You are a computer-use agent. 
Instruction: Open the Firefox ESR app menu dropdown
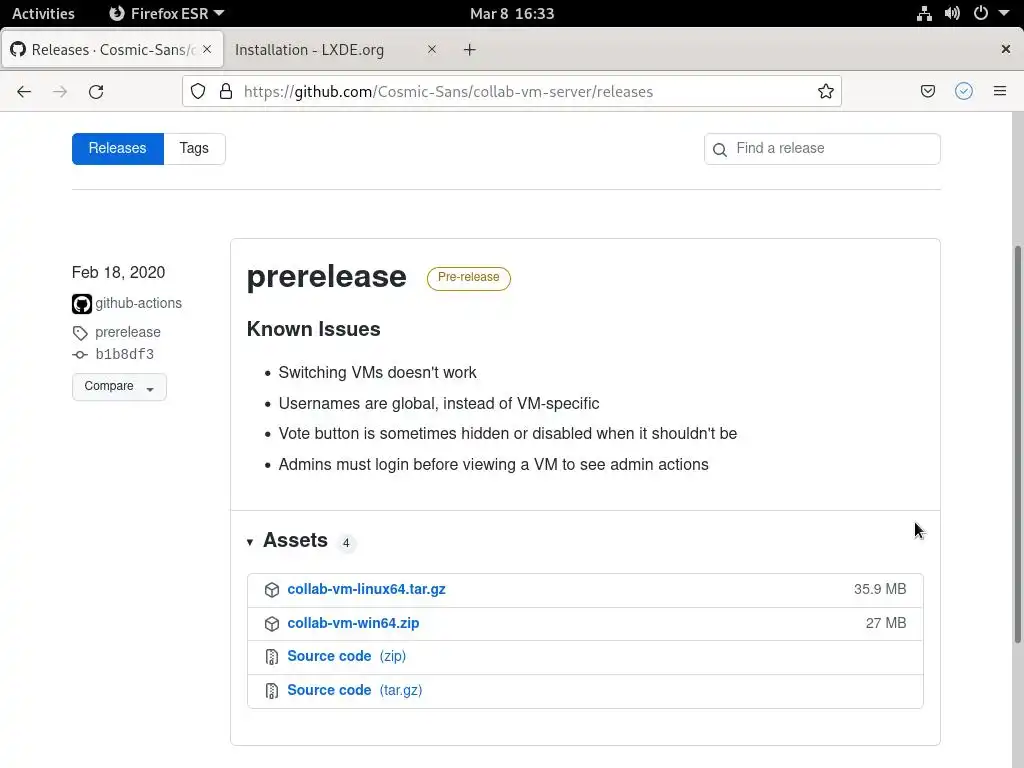(x=167, y=13)
